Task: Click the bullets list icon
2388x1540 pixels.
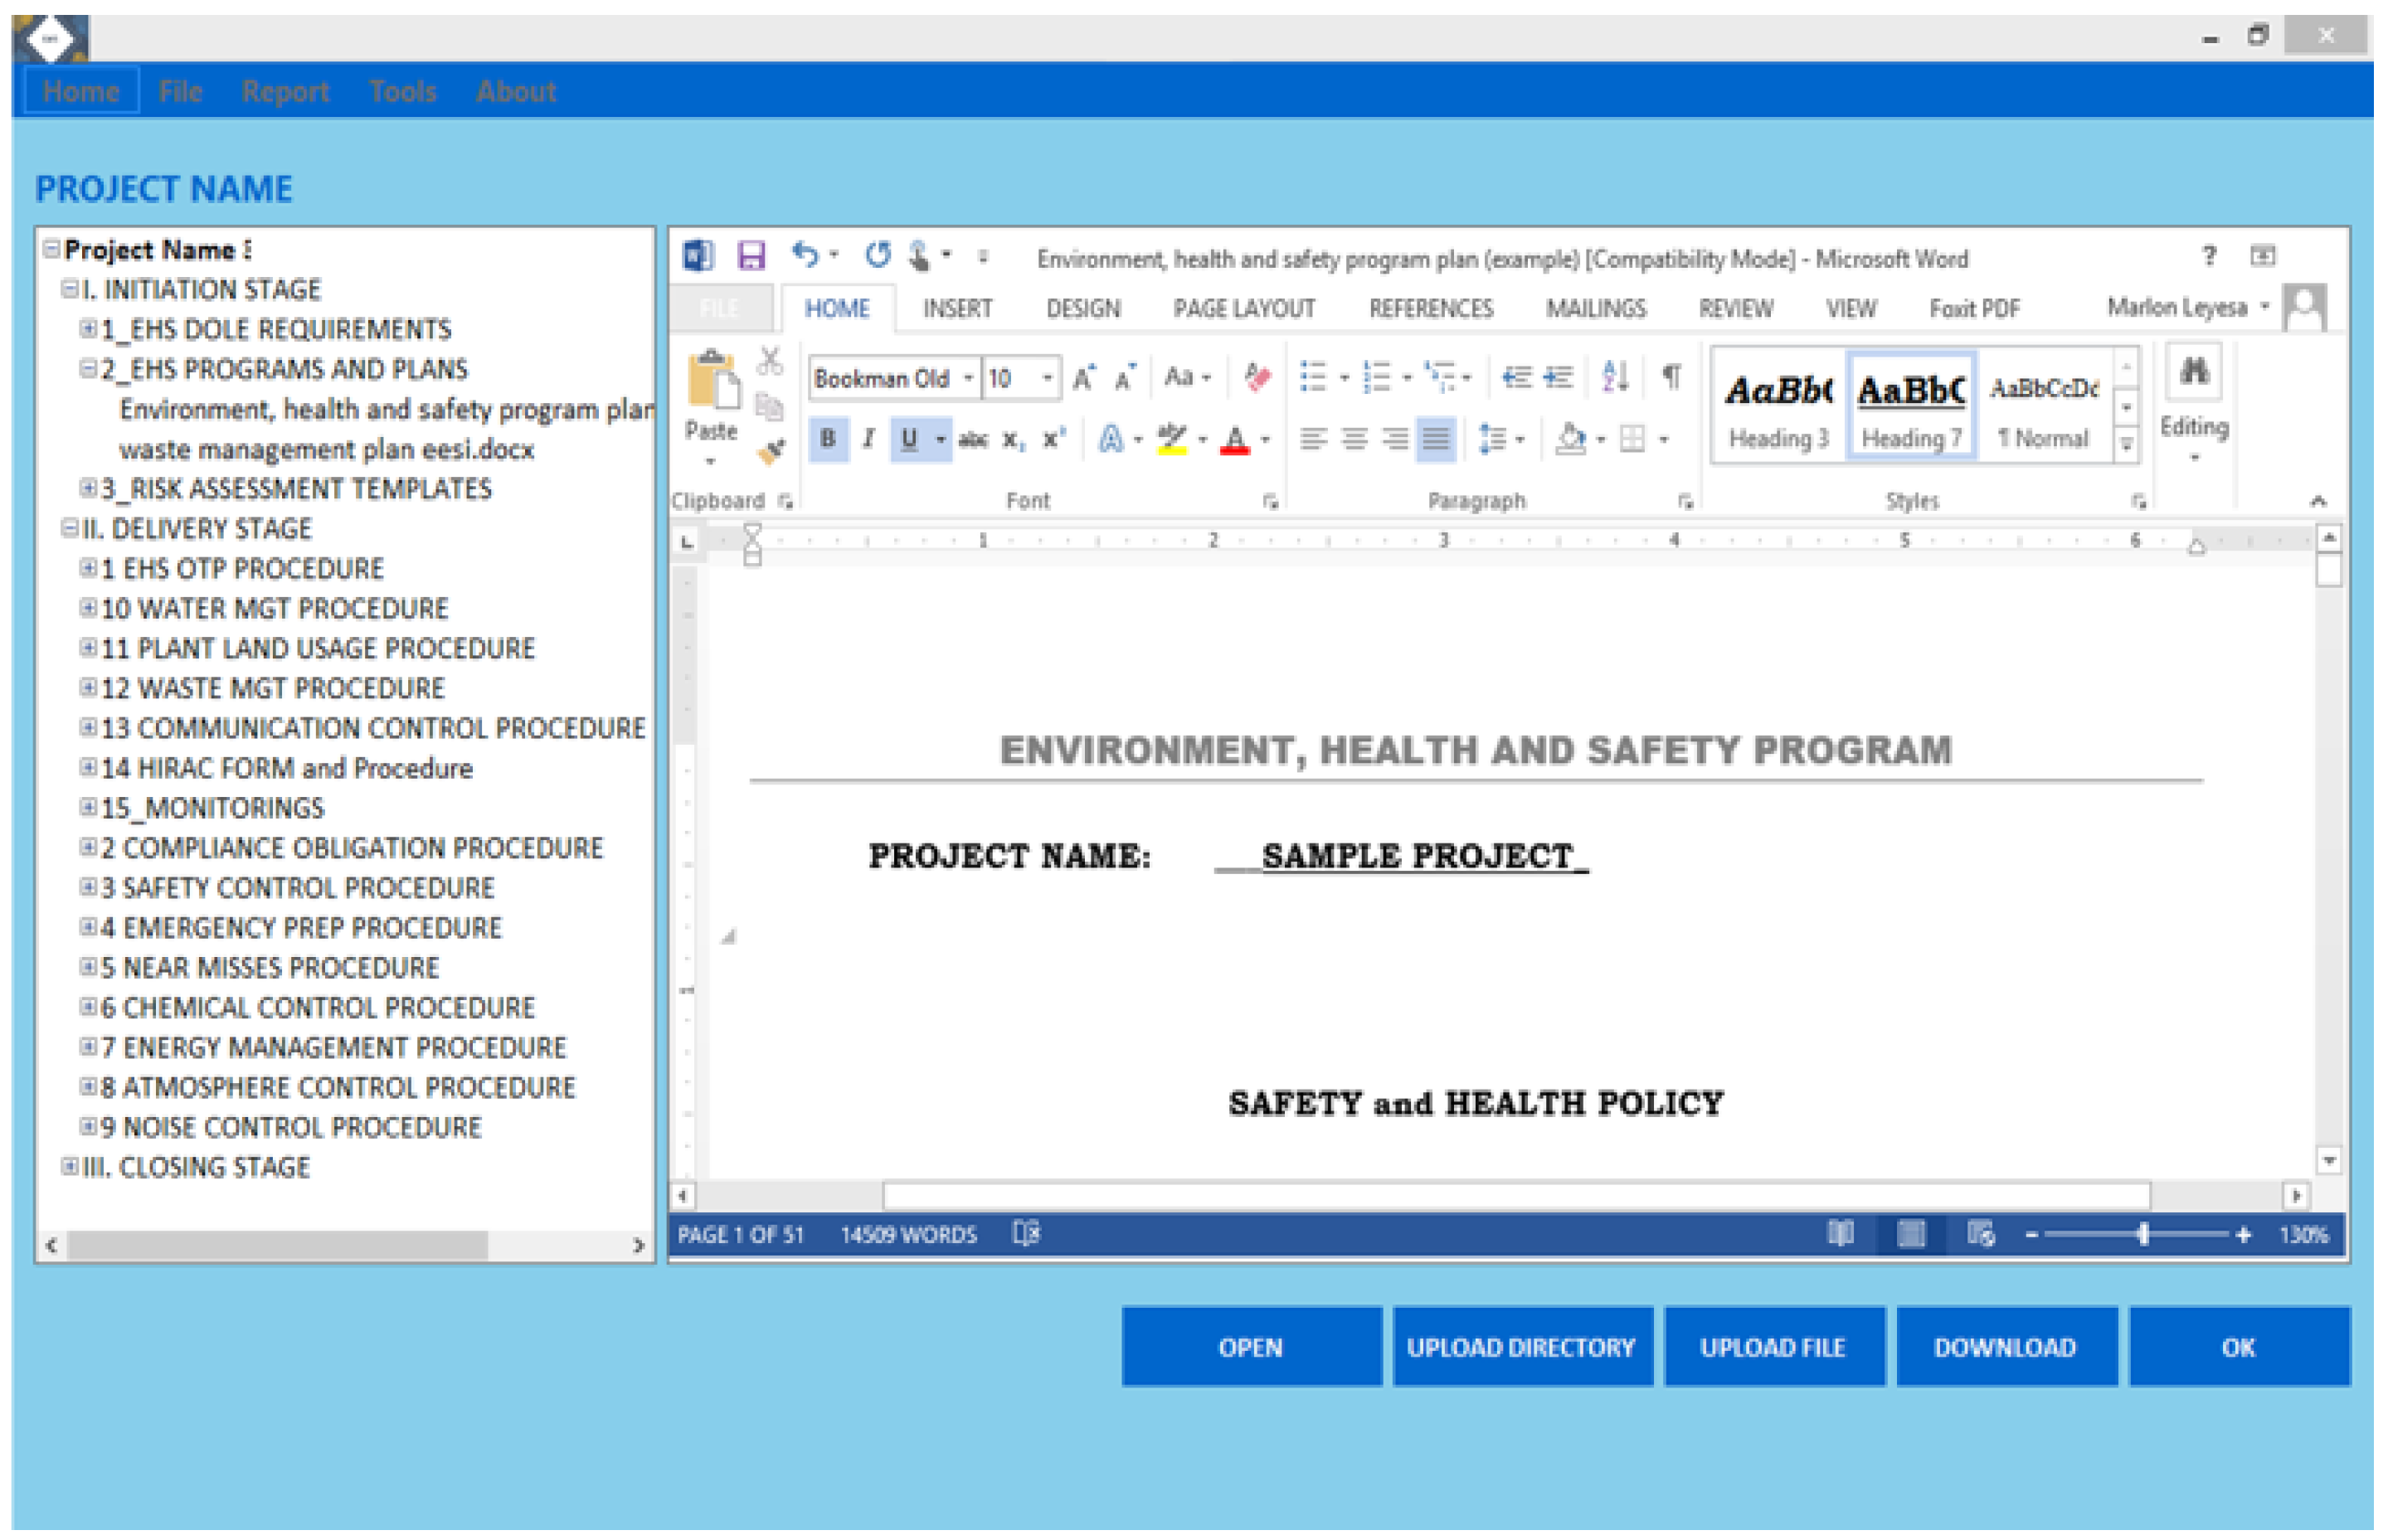Action: coord(1313,377)
